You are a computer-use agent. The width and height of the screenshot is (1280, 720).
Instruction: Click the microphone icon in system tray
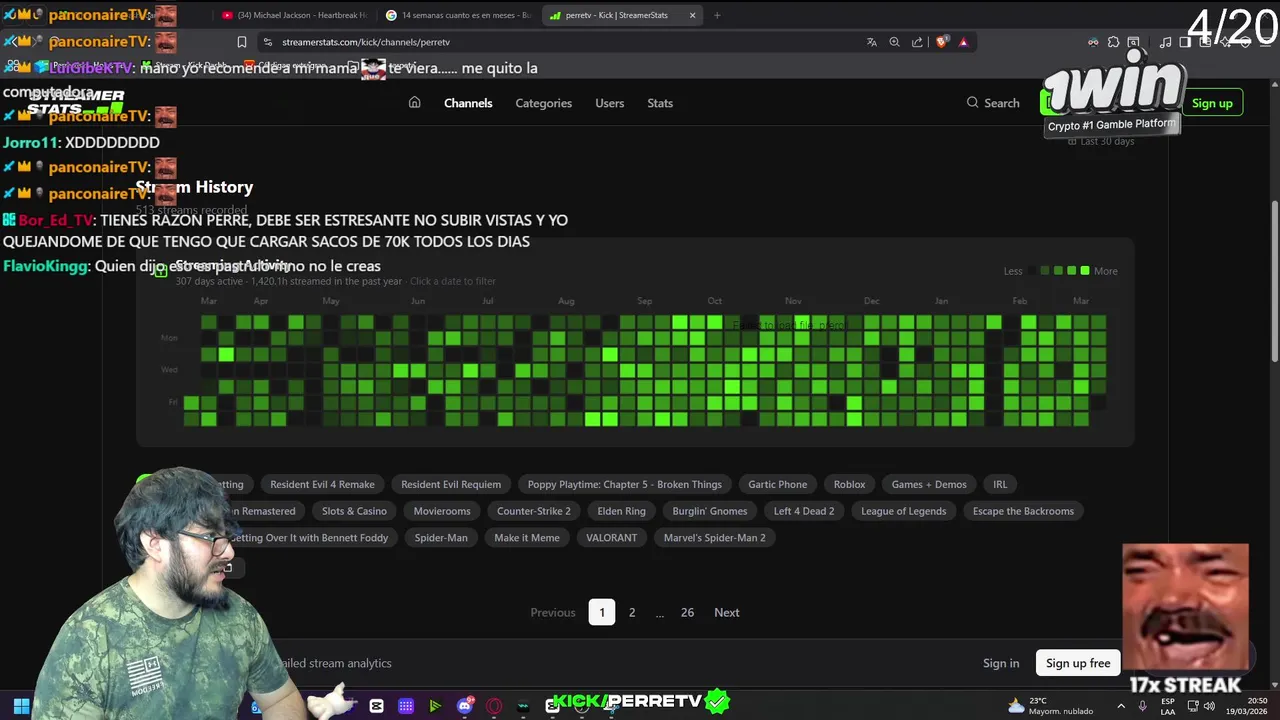click(1143, 706)
